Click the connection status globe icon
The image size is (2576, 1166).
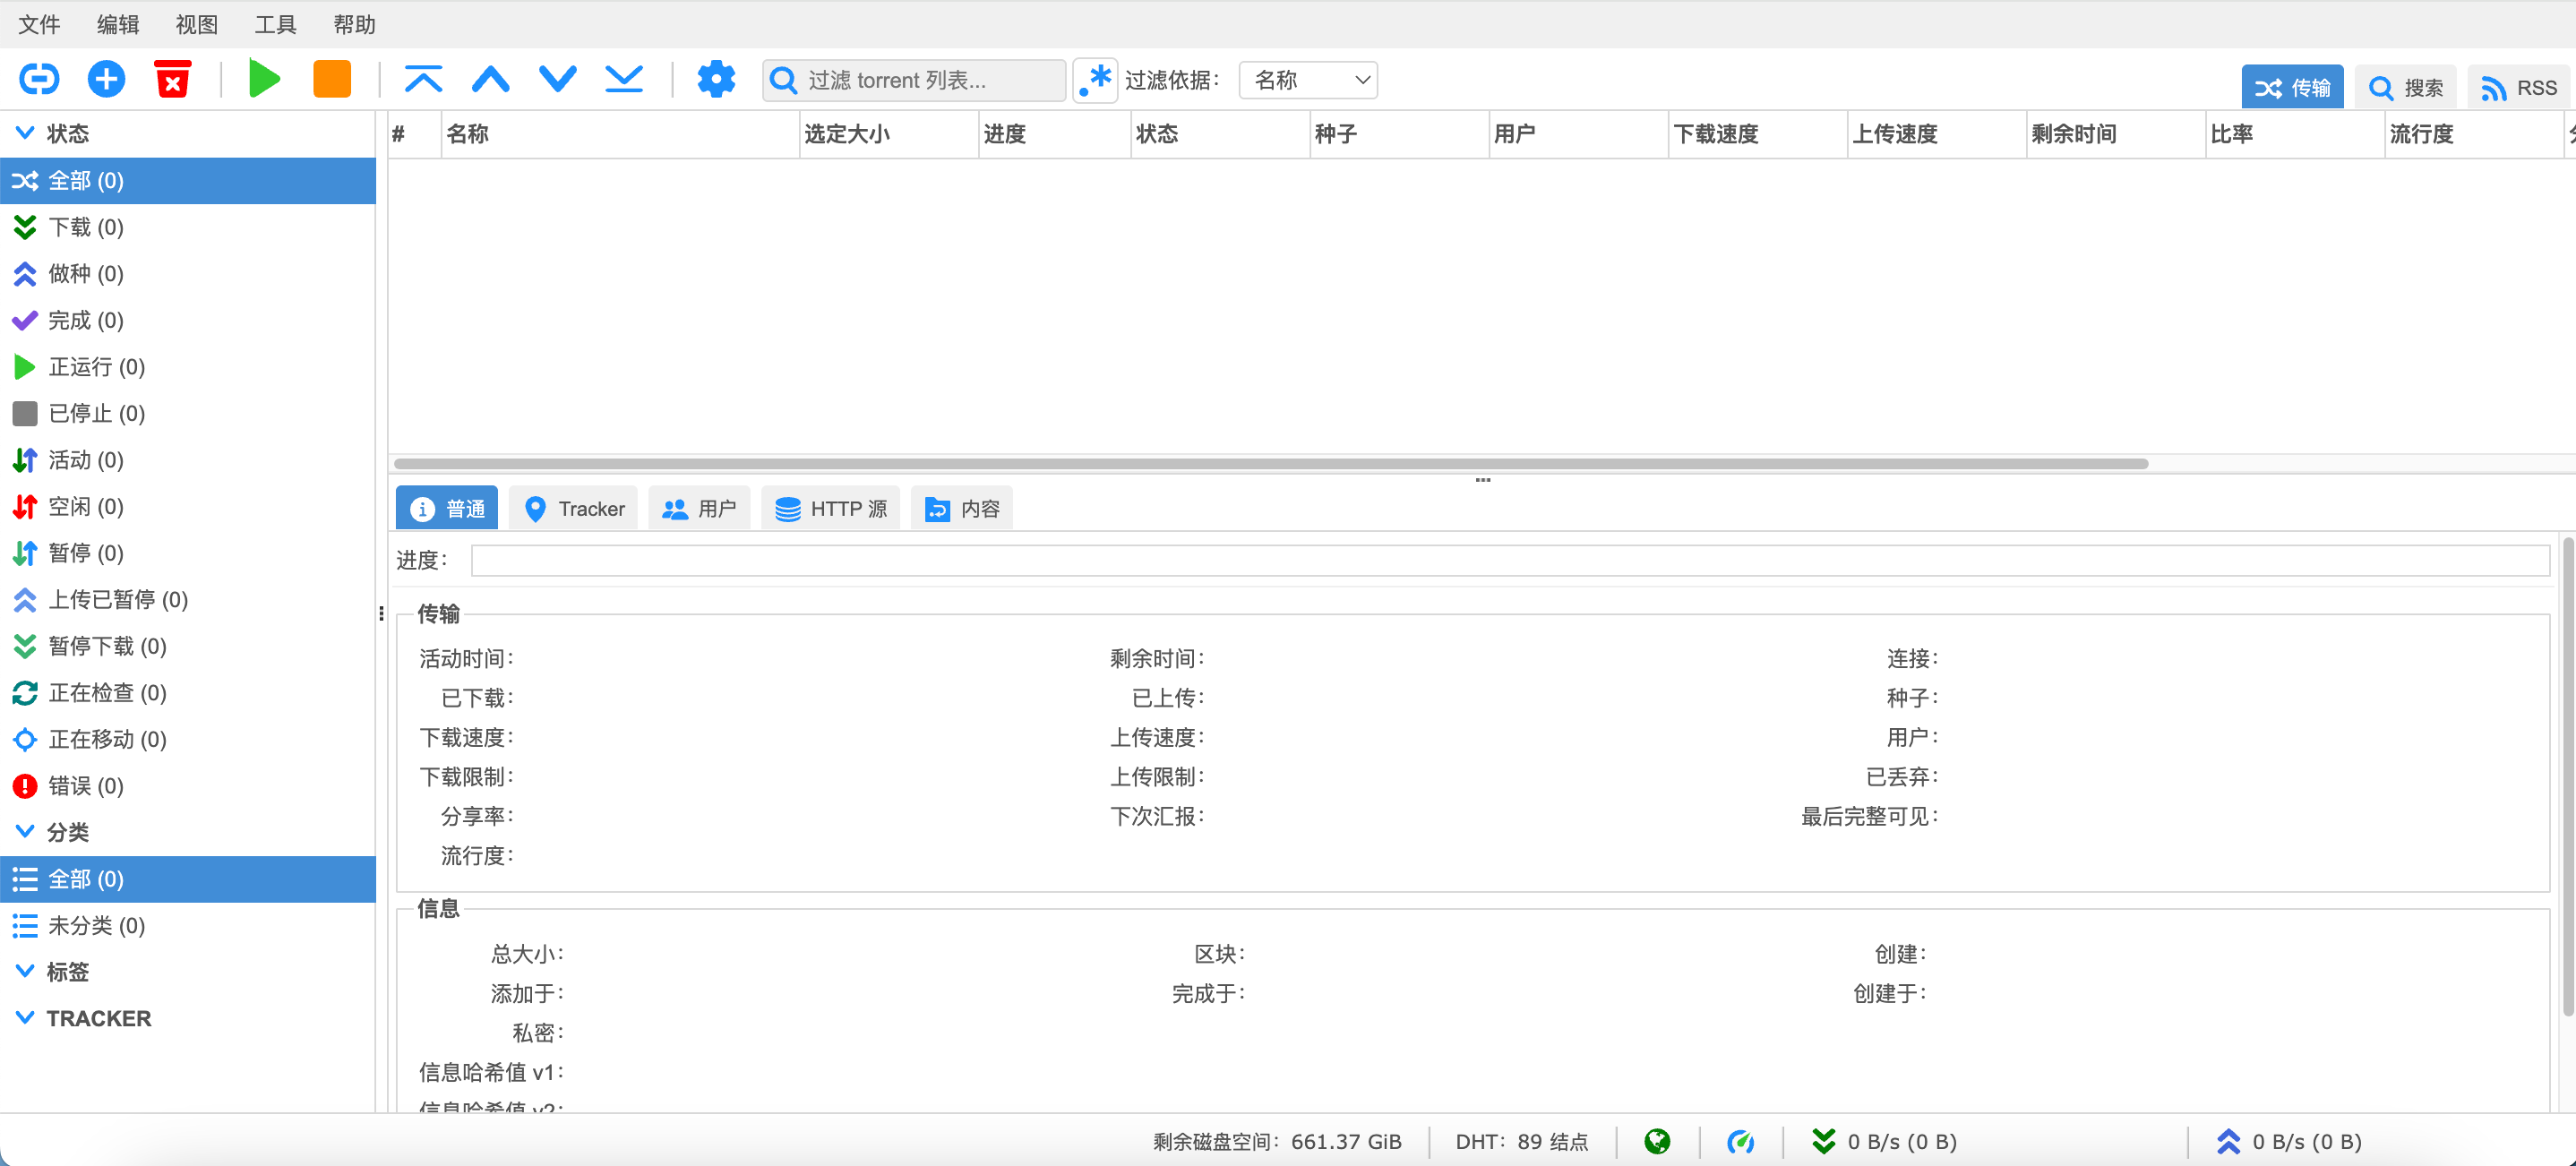pos(1657,1141)
